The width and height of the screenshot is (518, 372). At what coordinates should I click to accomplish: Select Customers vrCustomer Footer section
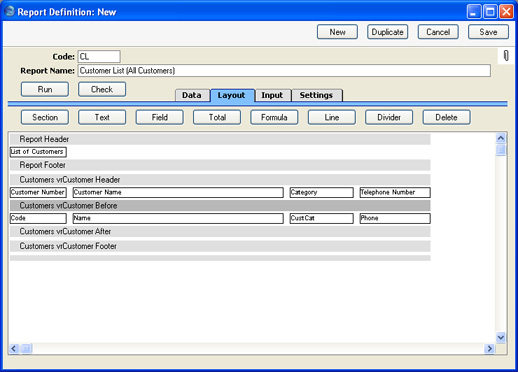220,246
